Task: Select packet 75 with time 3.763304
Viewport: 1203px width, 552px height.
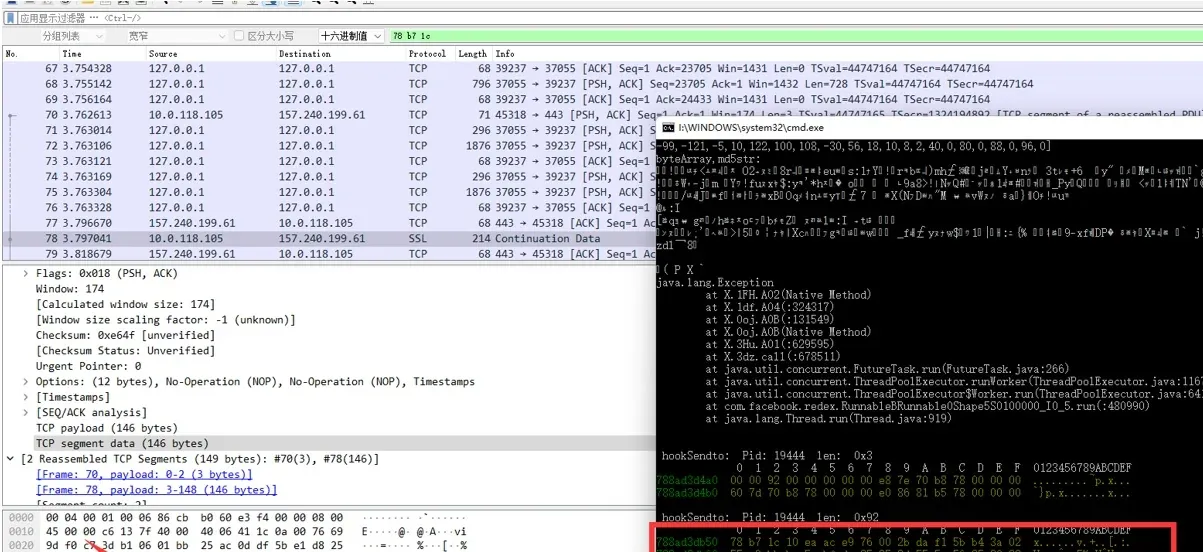Action: click(x=330, y=192)
